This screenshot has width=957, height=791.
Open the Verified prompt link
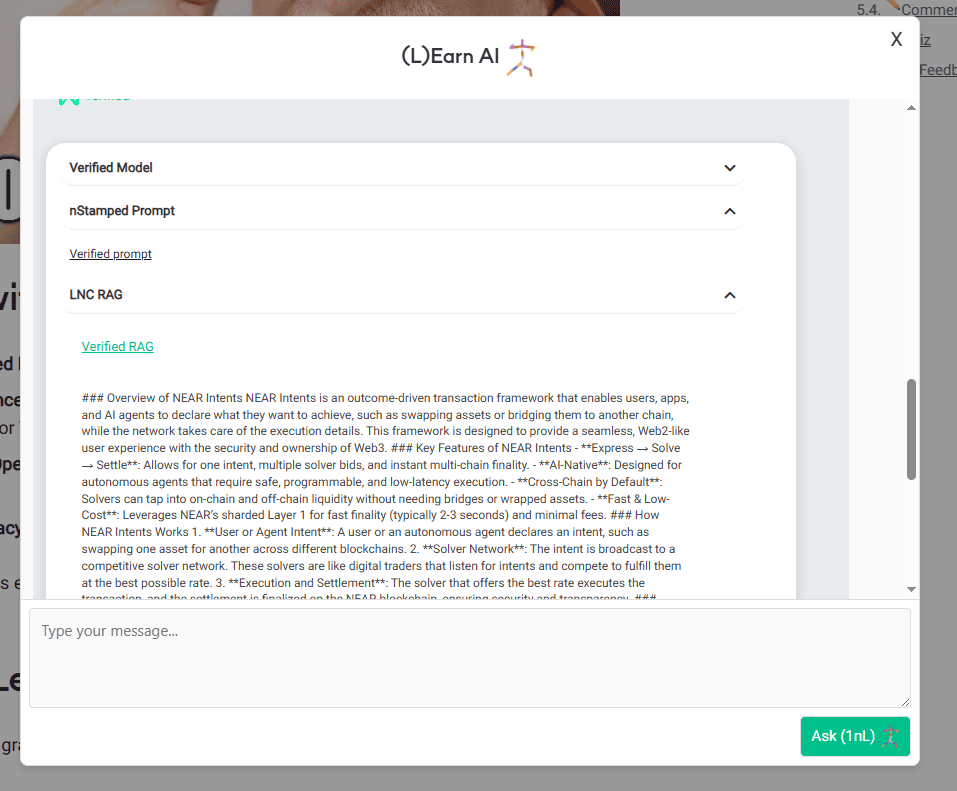click(x=110, y=254)
